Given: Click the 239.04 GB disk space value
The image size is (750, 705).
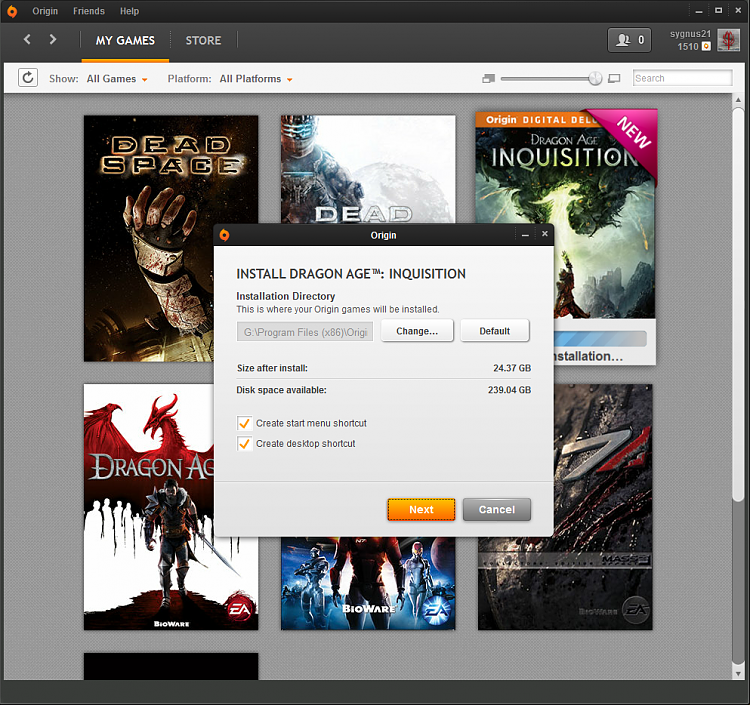Looking at the screenshot, I should click(509, 390).
